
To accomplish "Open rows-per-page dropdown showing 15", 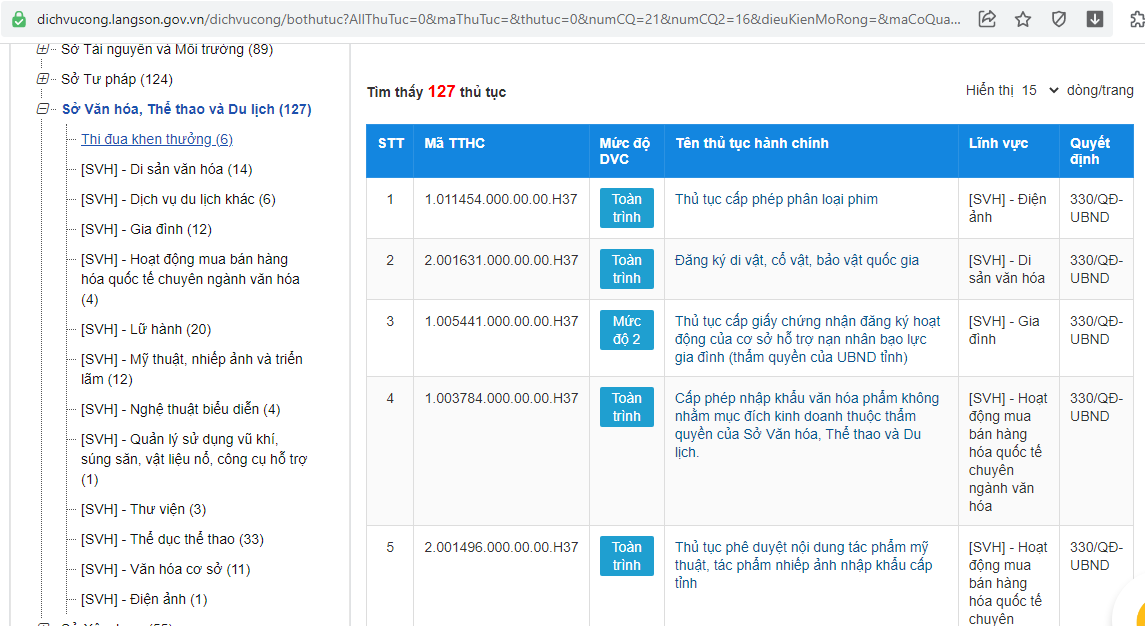I will [1040, 91].
